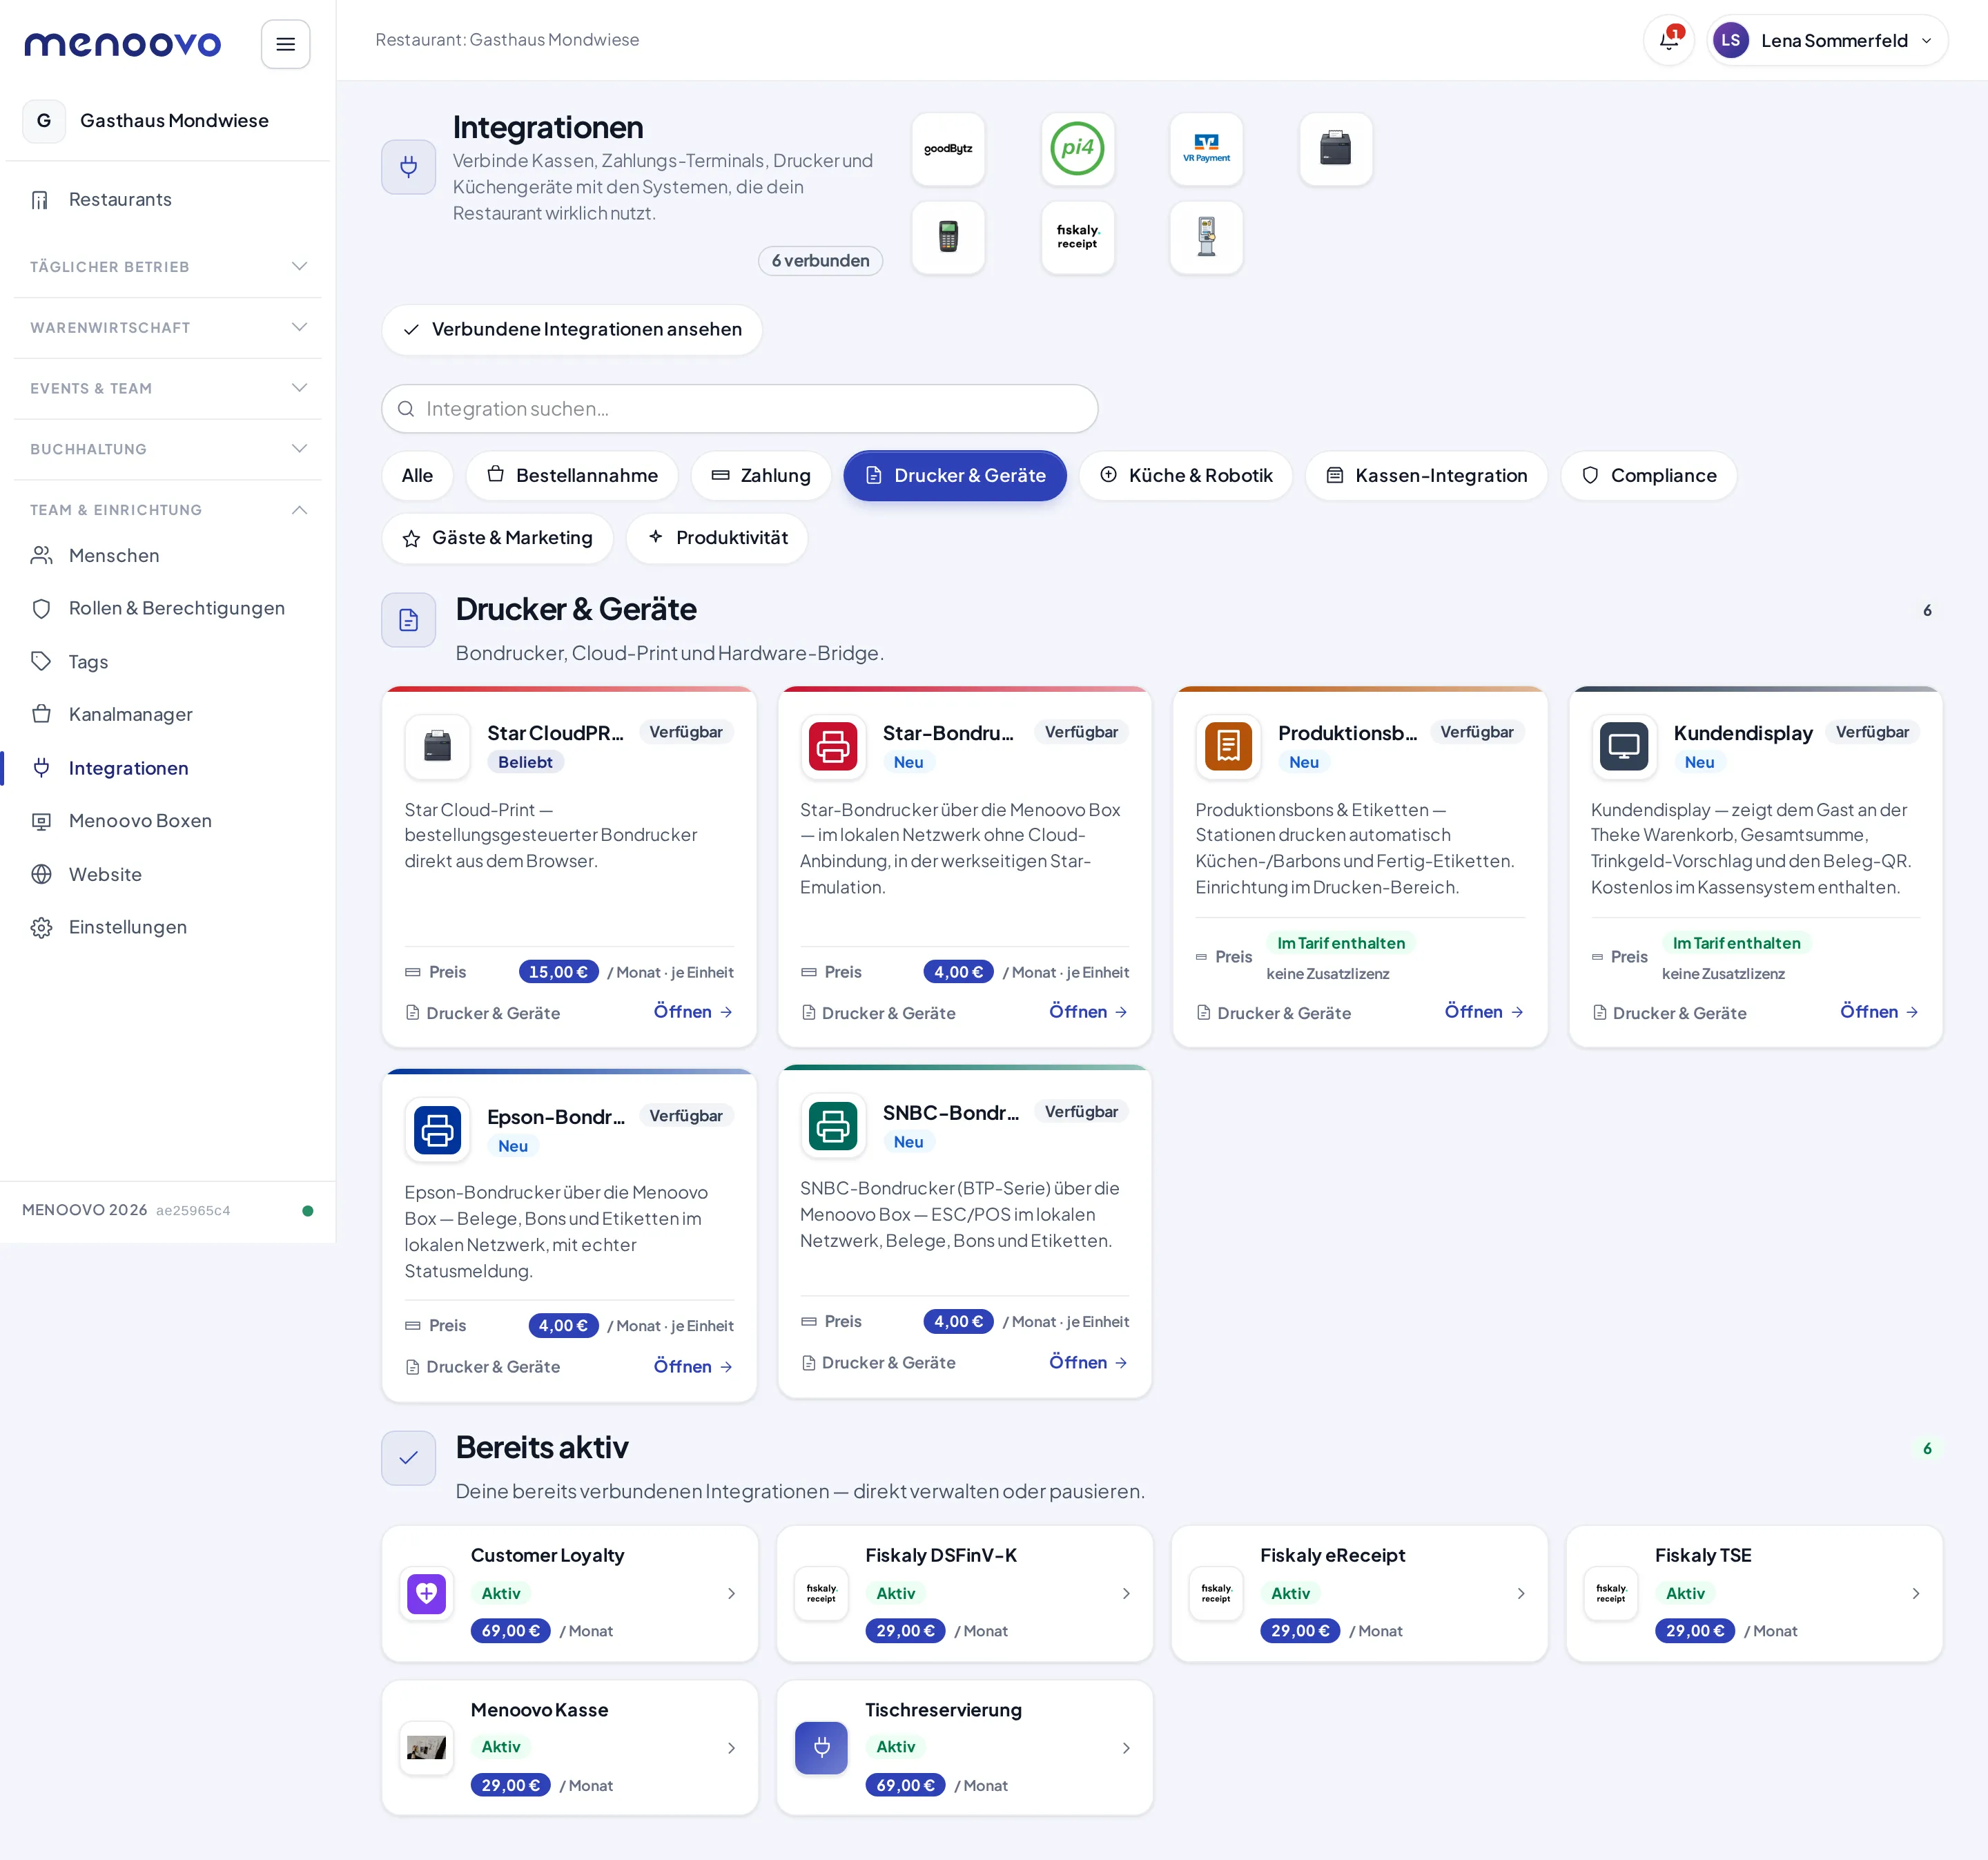Collapse the Team & Einrichtung section
Viewport: 1988px width, 1860px height.
point(168,510)
